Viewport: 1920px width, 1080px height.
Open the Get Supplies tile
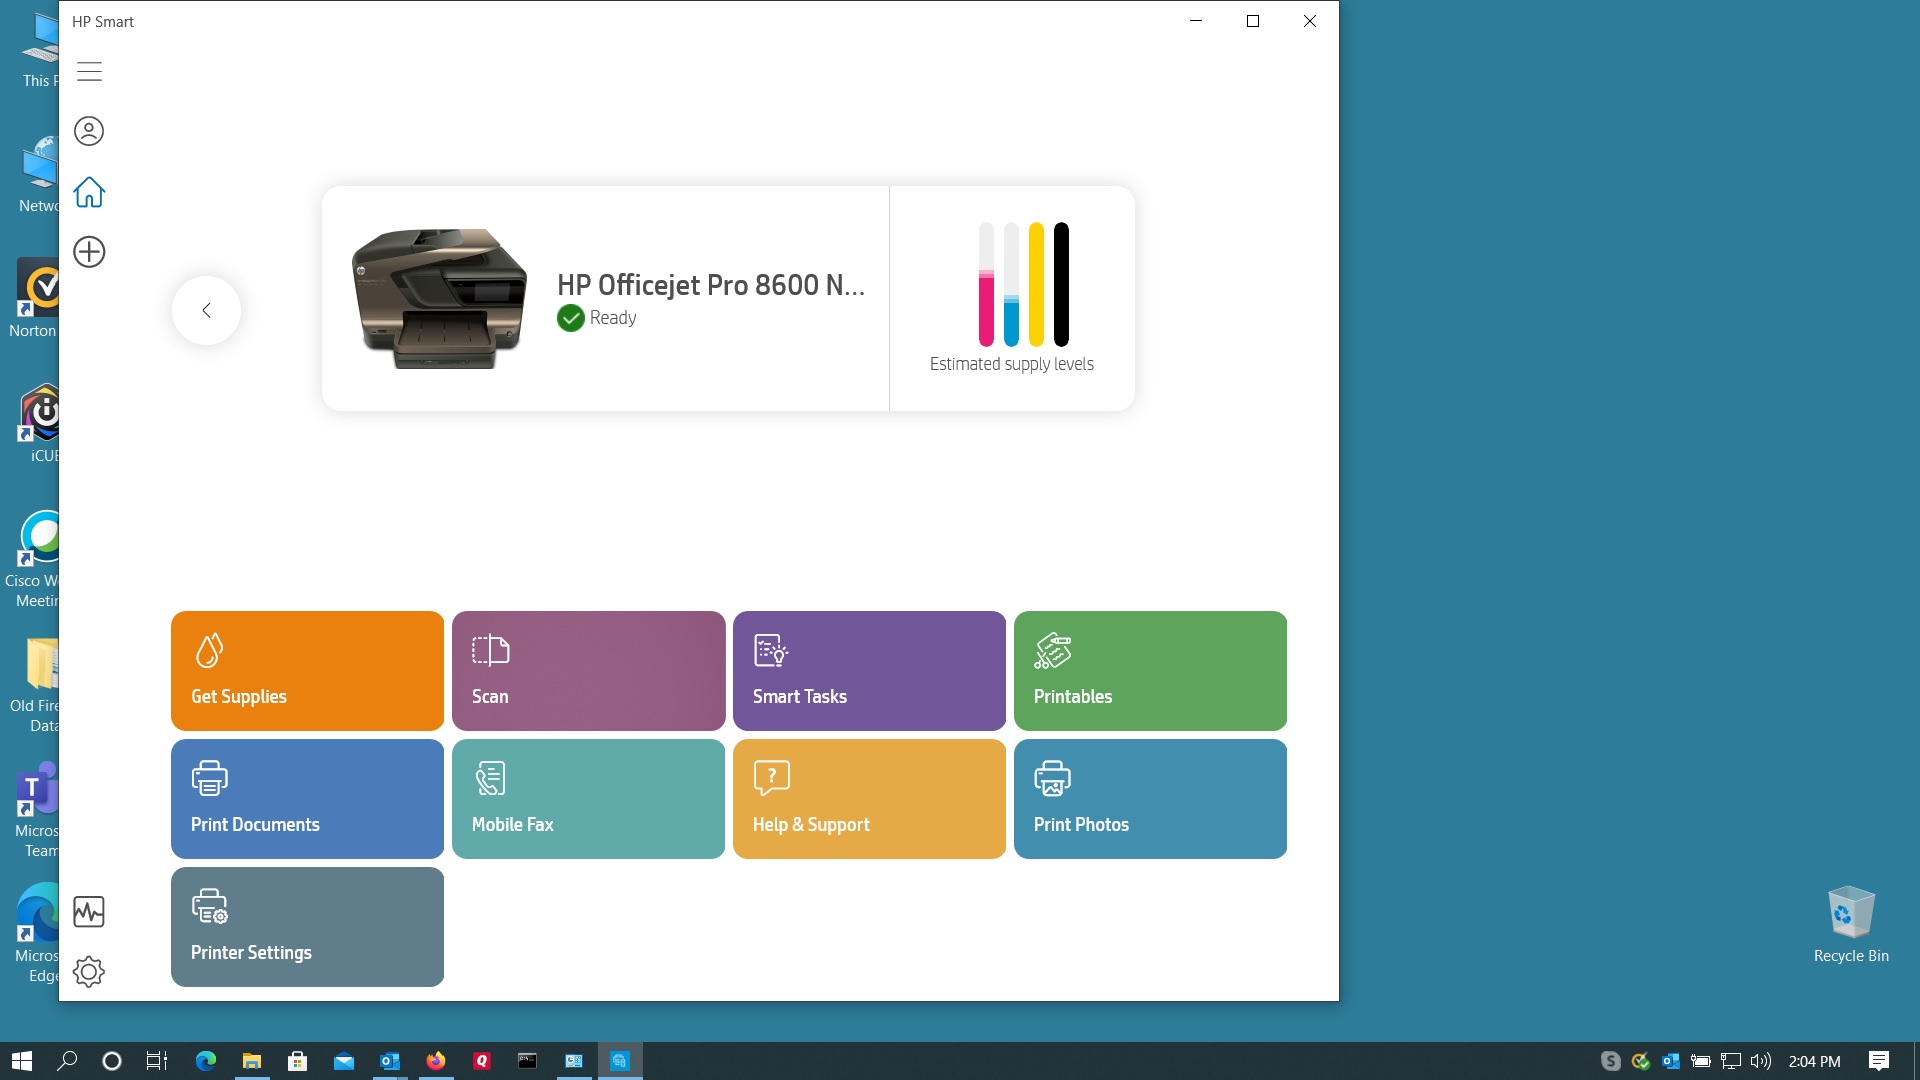coord(307,670)
